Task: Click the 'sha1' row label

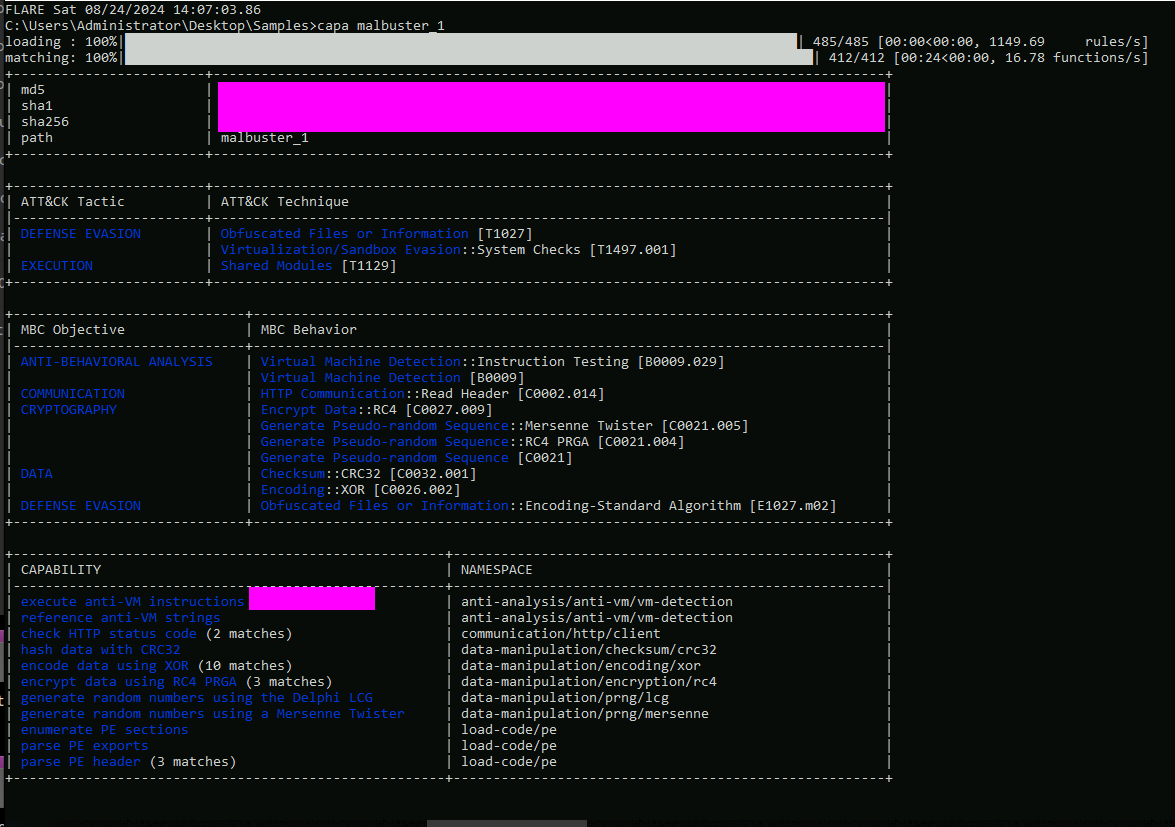Action: [37, 106]
